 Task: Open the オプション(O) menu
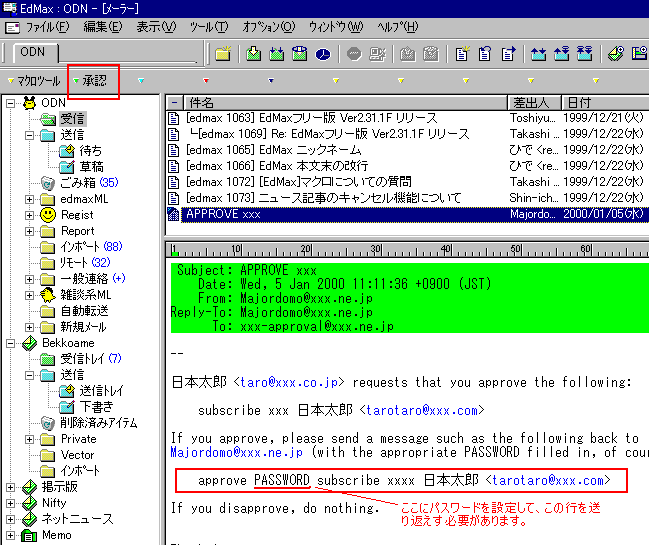point(269,27)
